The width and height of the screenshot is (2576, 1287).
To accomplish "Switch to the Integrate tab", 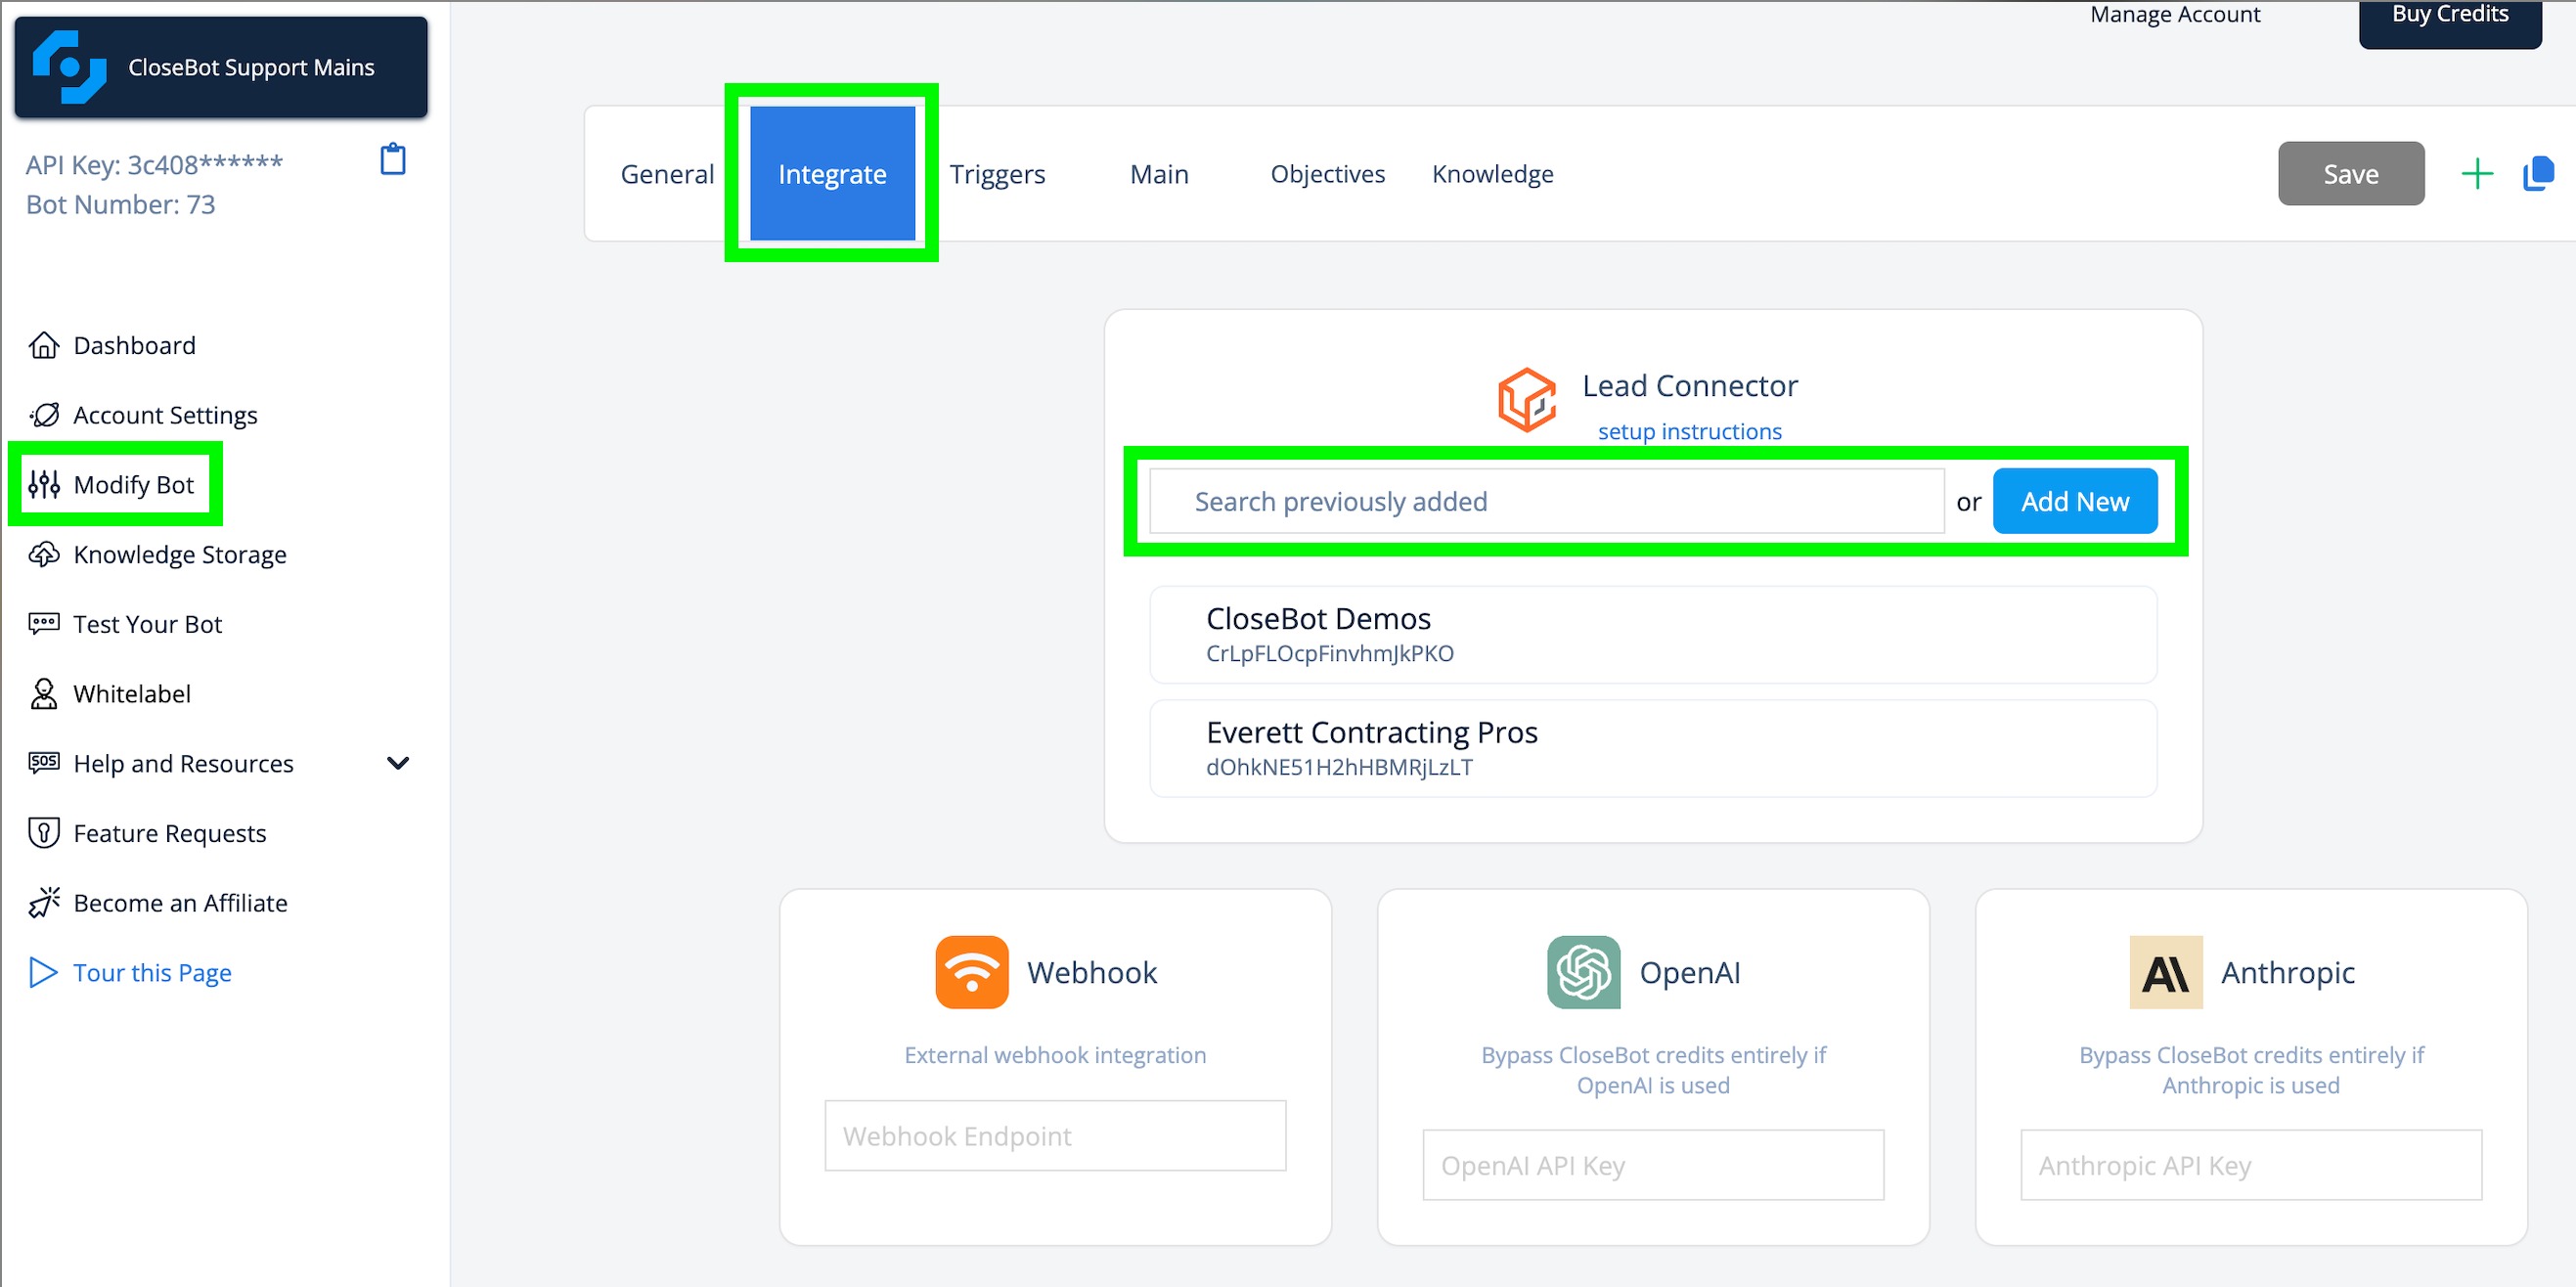I will coord(832,174).
